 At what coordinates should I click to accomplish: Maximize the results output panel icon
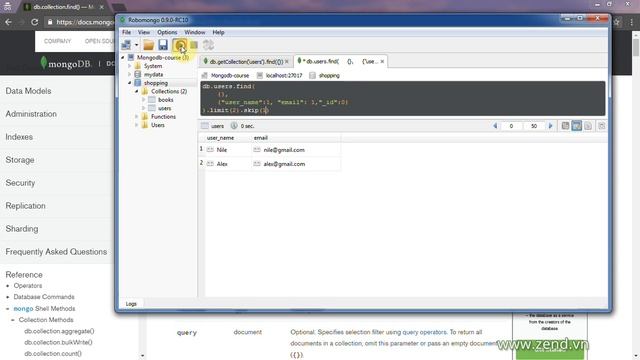tap(602, 126)
